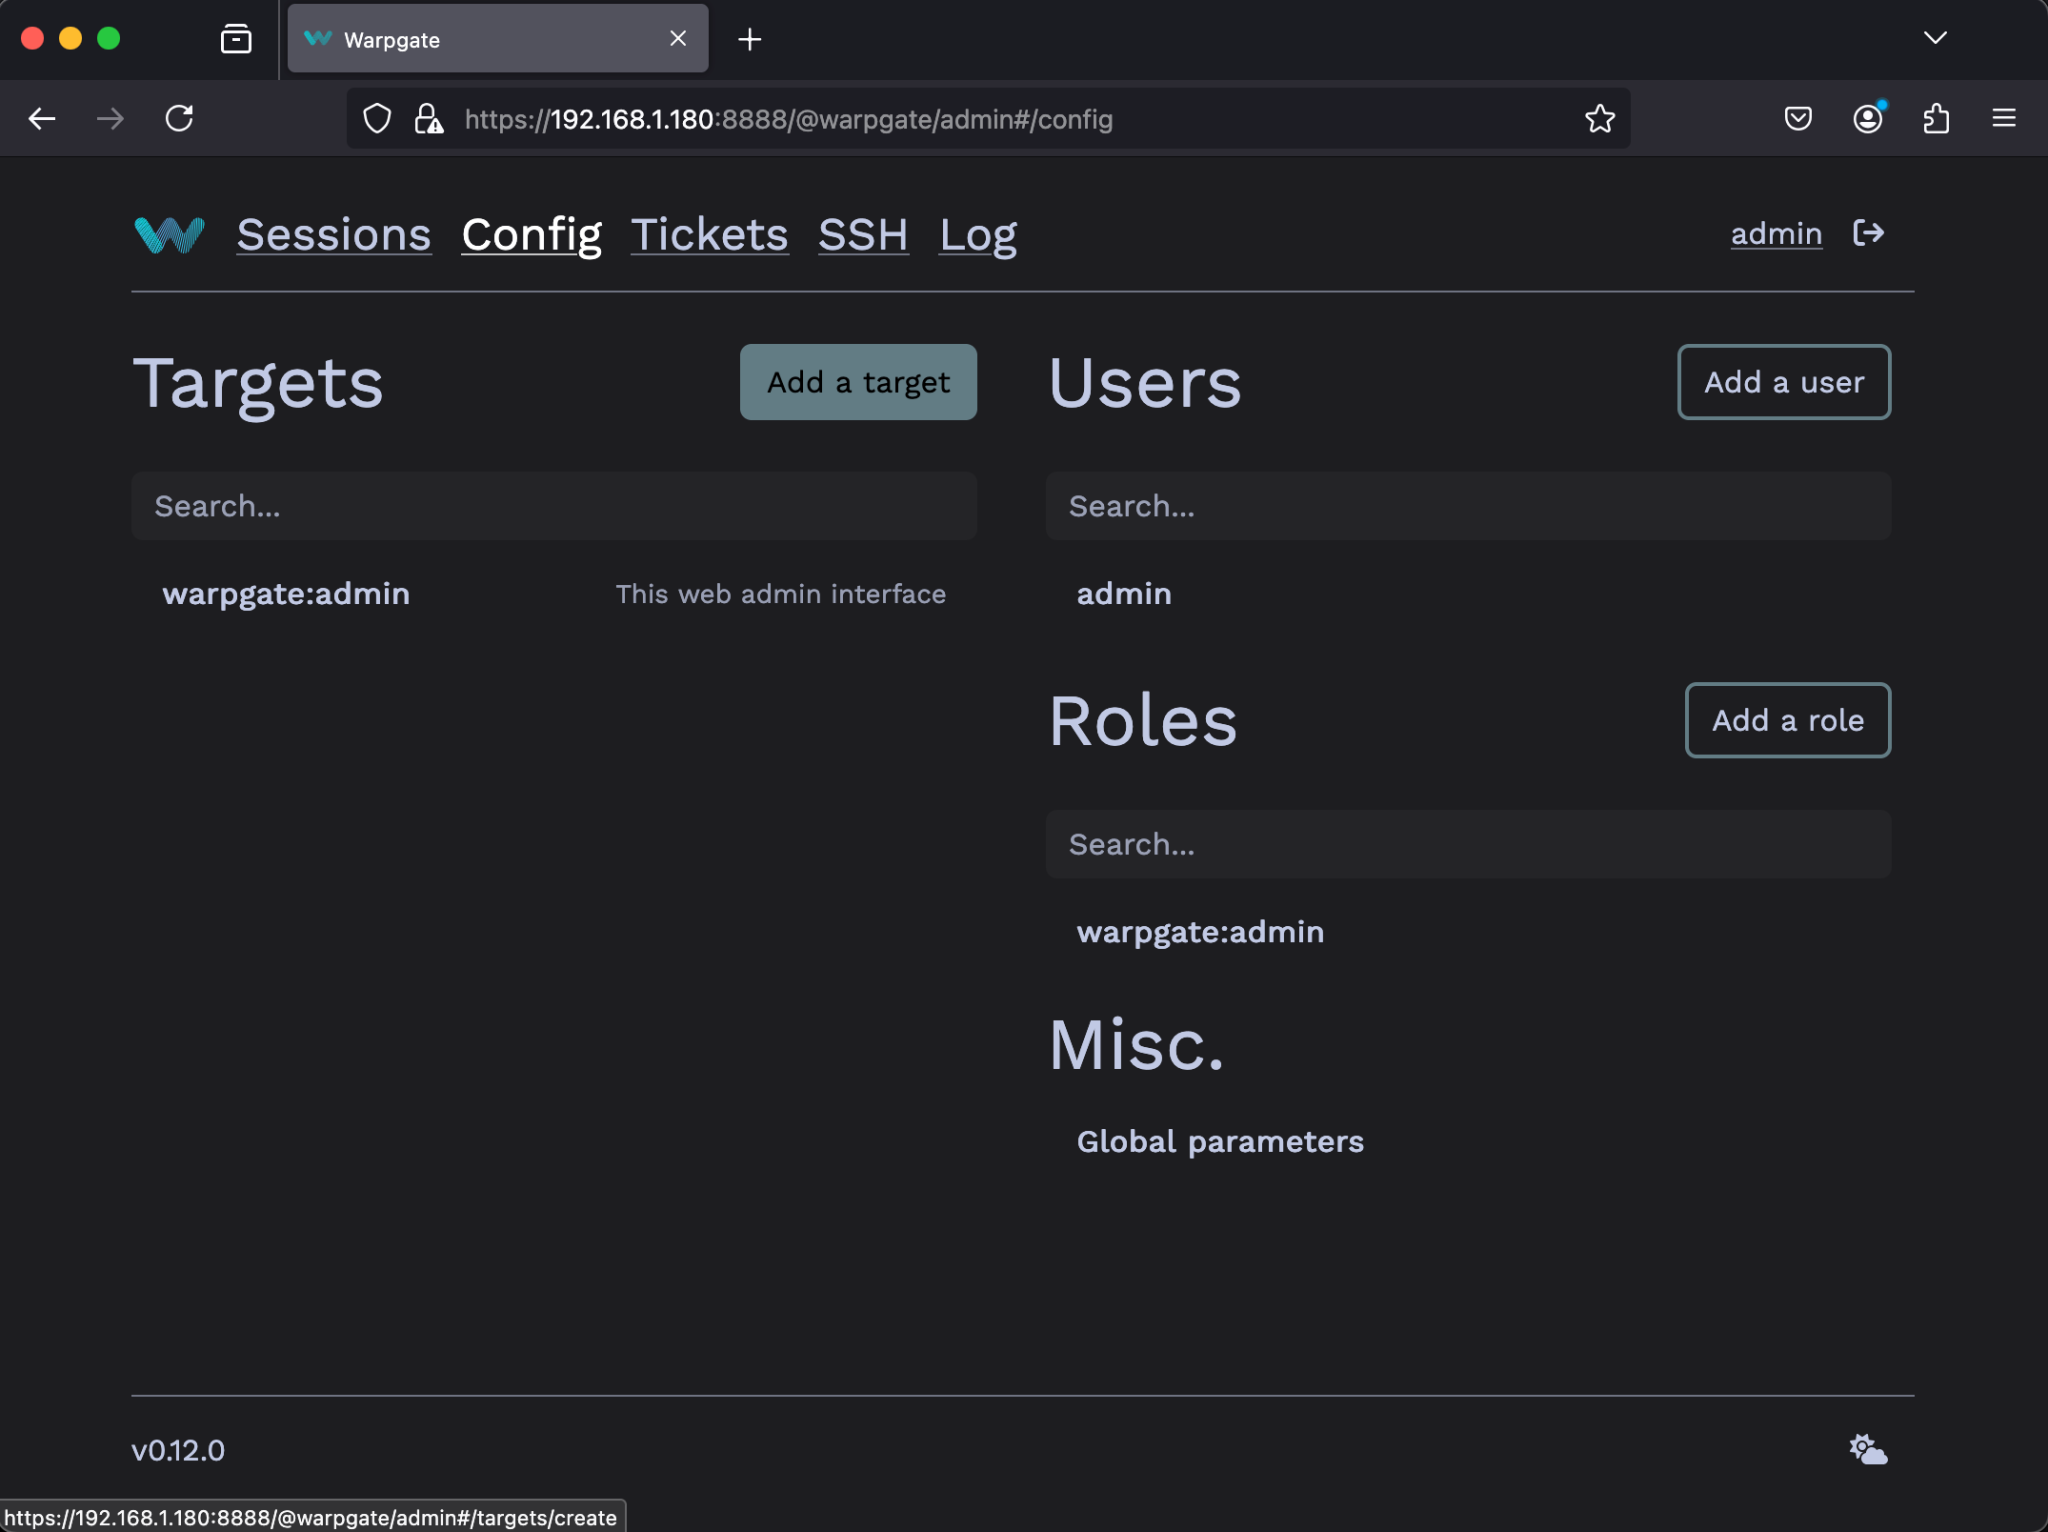This screenshot has height=1532, width=2048.
Task: Expand the Global parameters section
Action: pos(1219,1141)
